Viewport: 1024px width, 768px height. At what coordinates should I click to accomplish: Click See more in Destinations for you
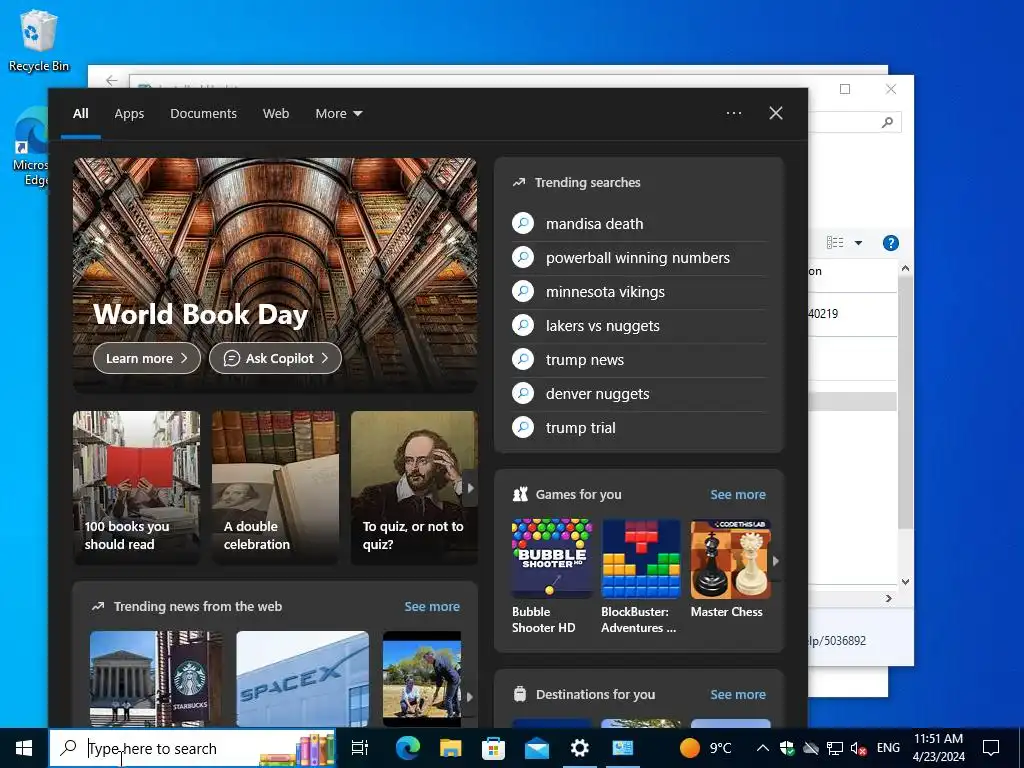pos(738,695)
